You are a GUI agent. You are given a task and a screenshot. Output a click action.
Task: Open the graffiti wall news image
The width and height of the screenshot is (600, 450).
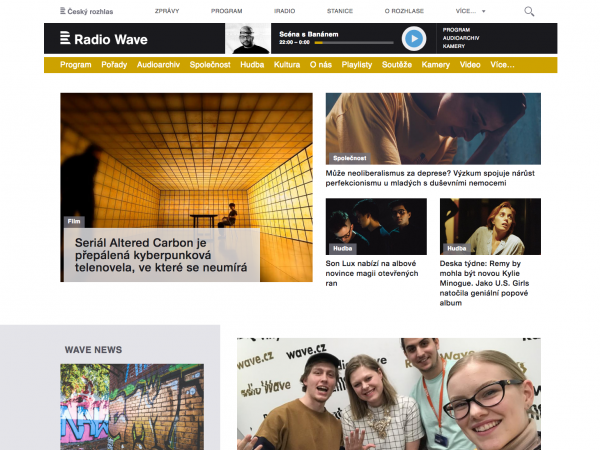132,407
